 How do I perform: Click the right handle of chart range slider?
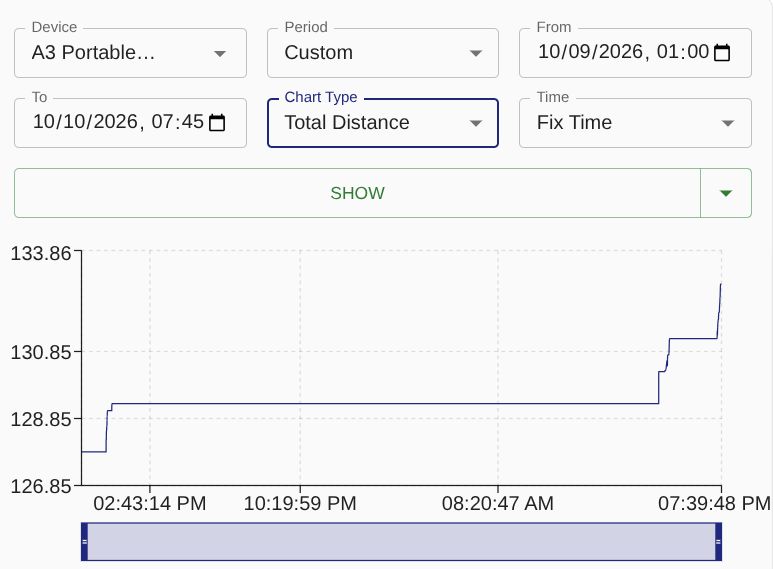[718, 541]
